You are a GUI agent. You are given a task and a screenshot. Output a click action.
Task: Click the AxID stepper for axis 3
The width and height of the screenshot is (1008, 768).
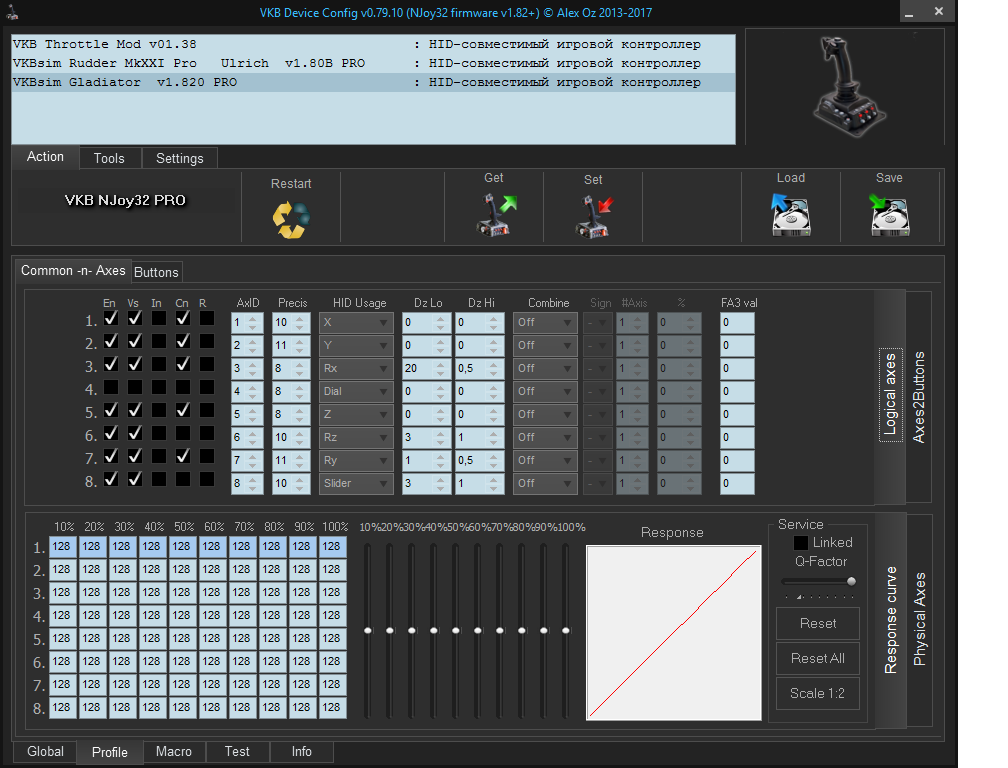pos(253,368)
